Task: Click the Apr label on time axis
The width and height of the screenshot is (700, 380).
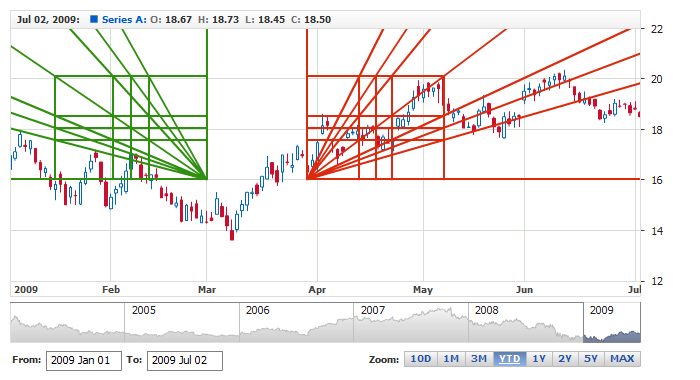Action: coord(317,290)
